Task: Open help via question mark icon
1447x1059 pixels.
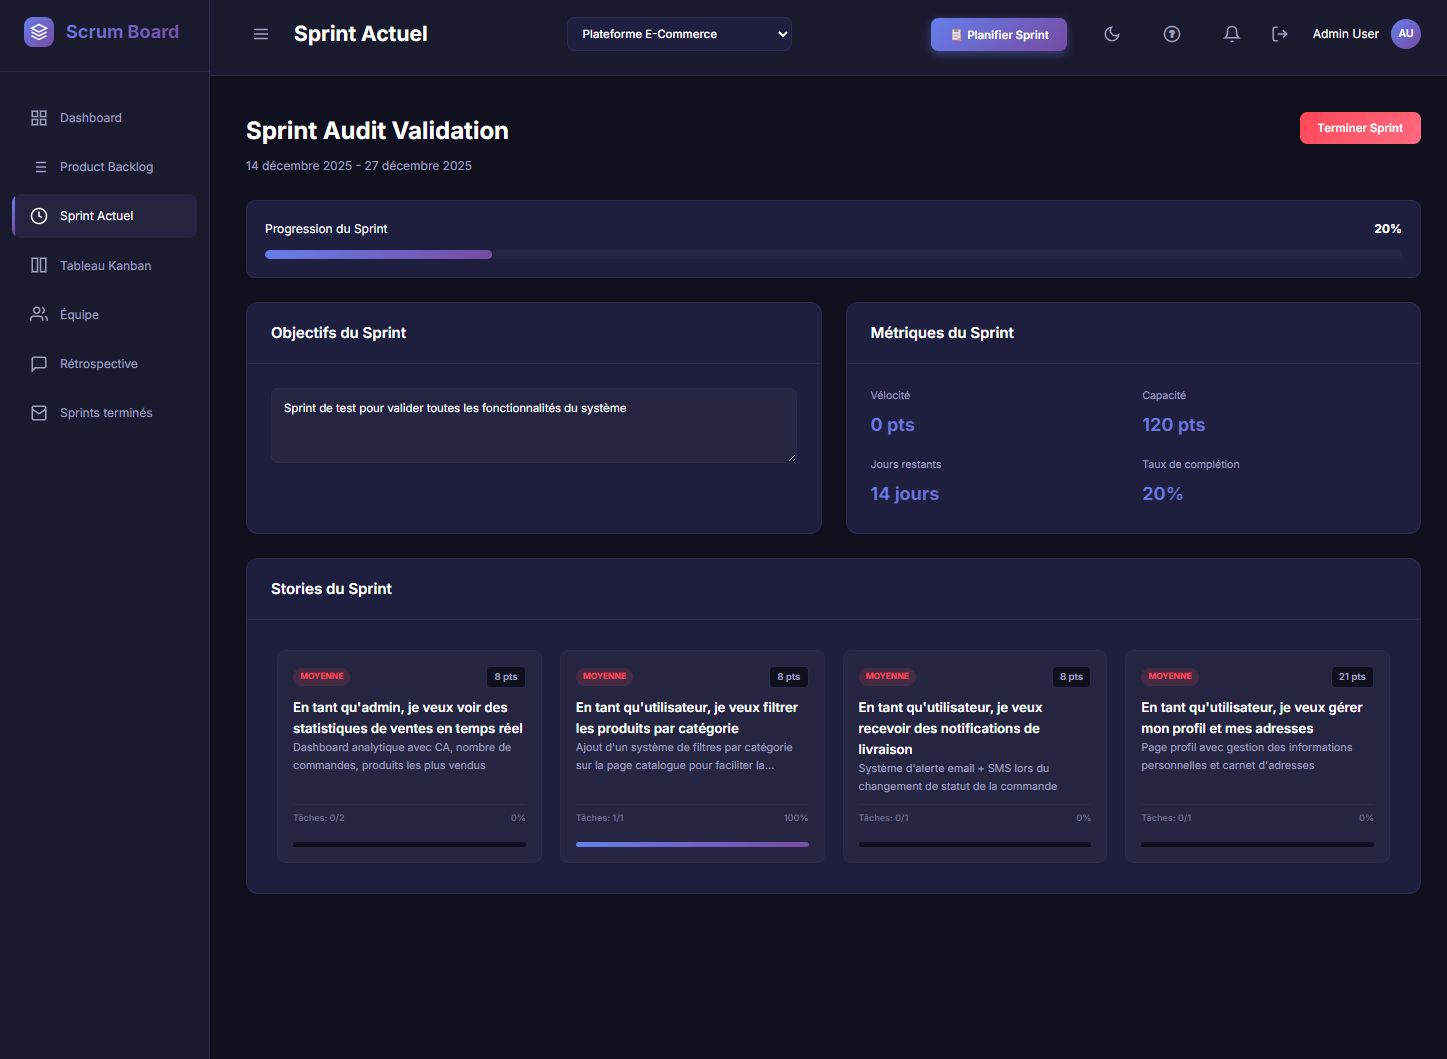Action: (1172, 34)
